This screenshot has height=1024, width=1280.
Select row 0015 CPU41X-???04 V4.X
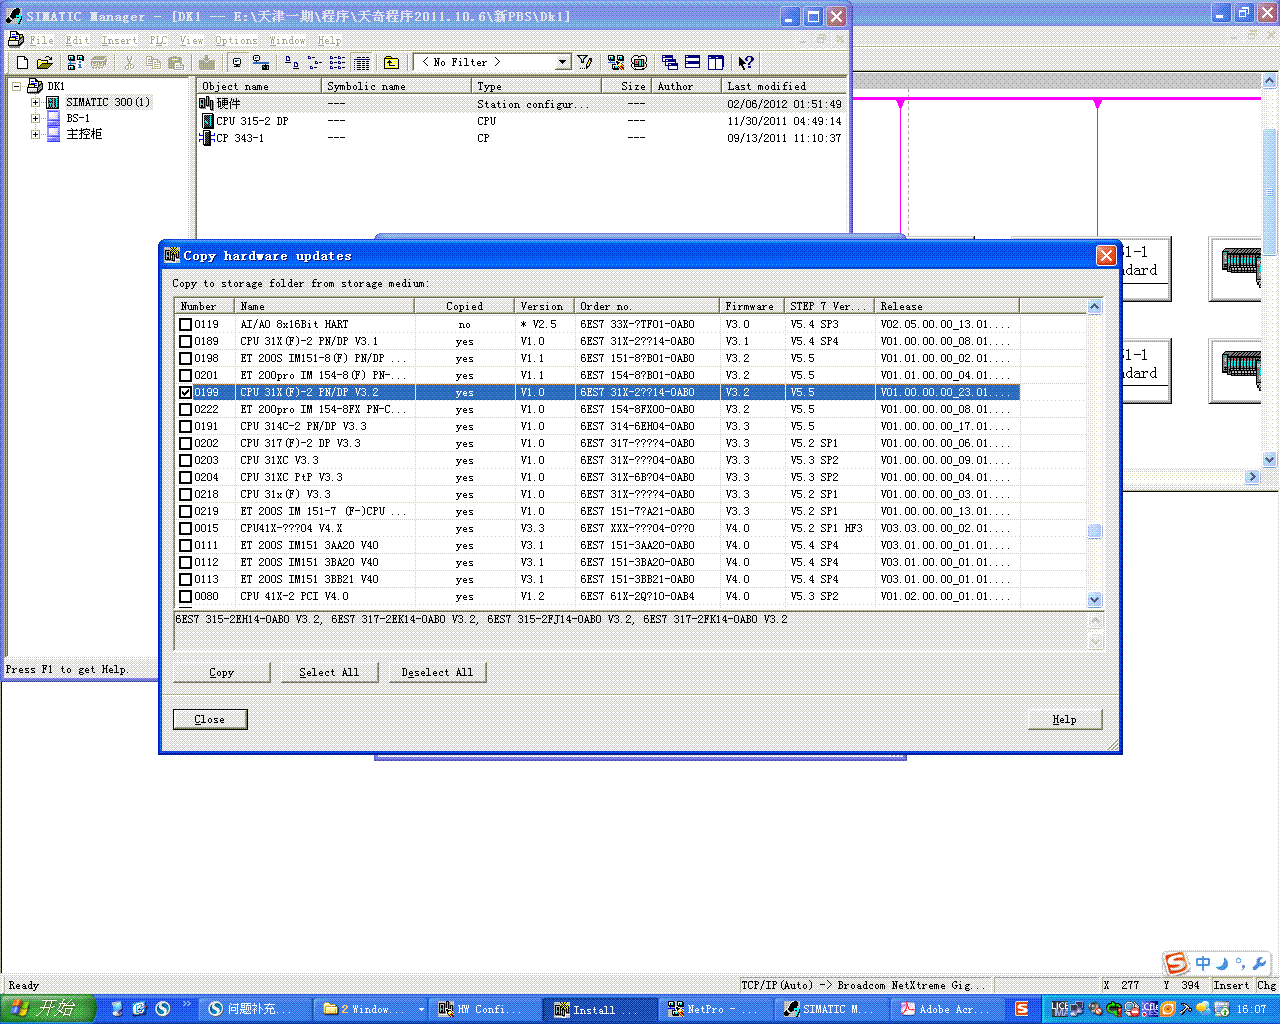pos(597,528)
